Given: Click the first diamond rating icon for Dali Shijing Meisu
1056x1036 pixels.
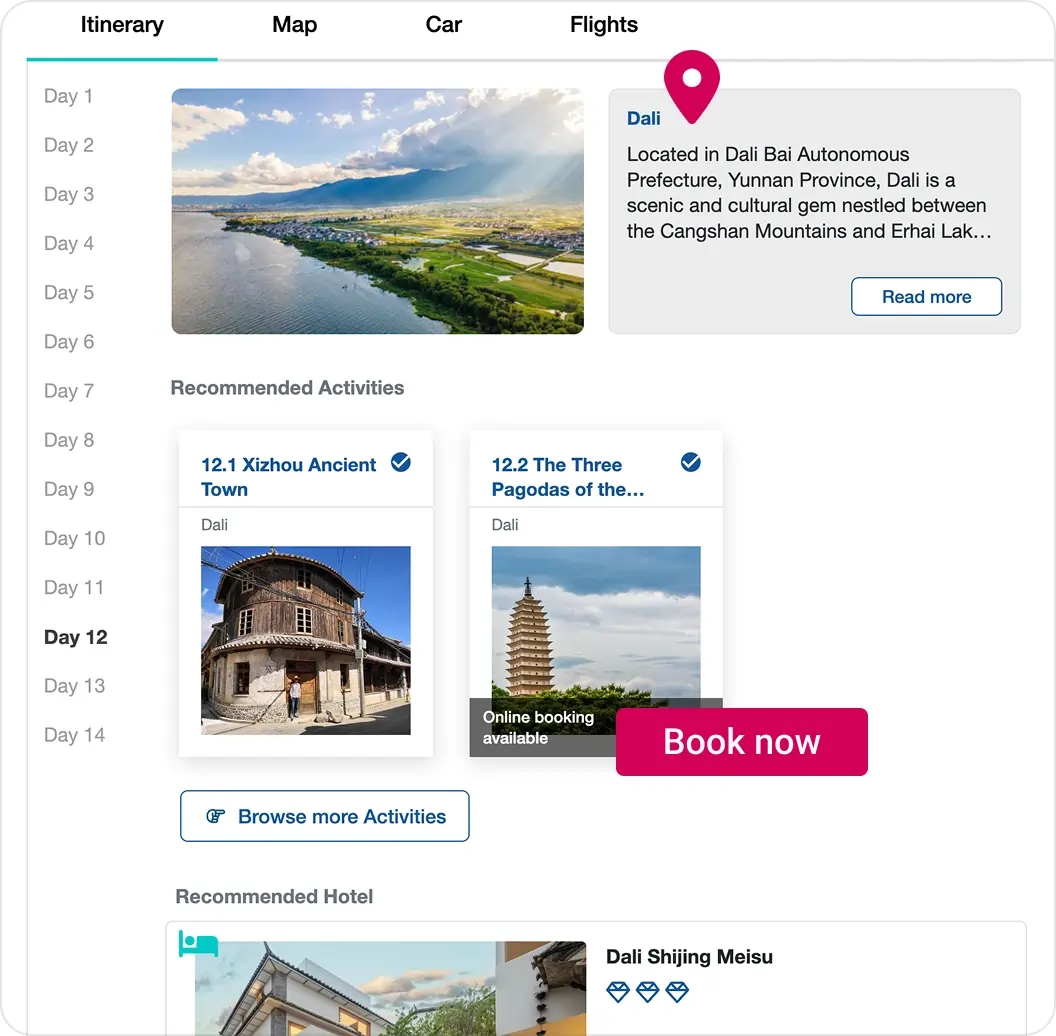Looking at the screenshot, I should [617, 993].
